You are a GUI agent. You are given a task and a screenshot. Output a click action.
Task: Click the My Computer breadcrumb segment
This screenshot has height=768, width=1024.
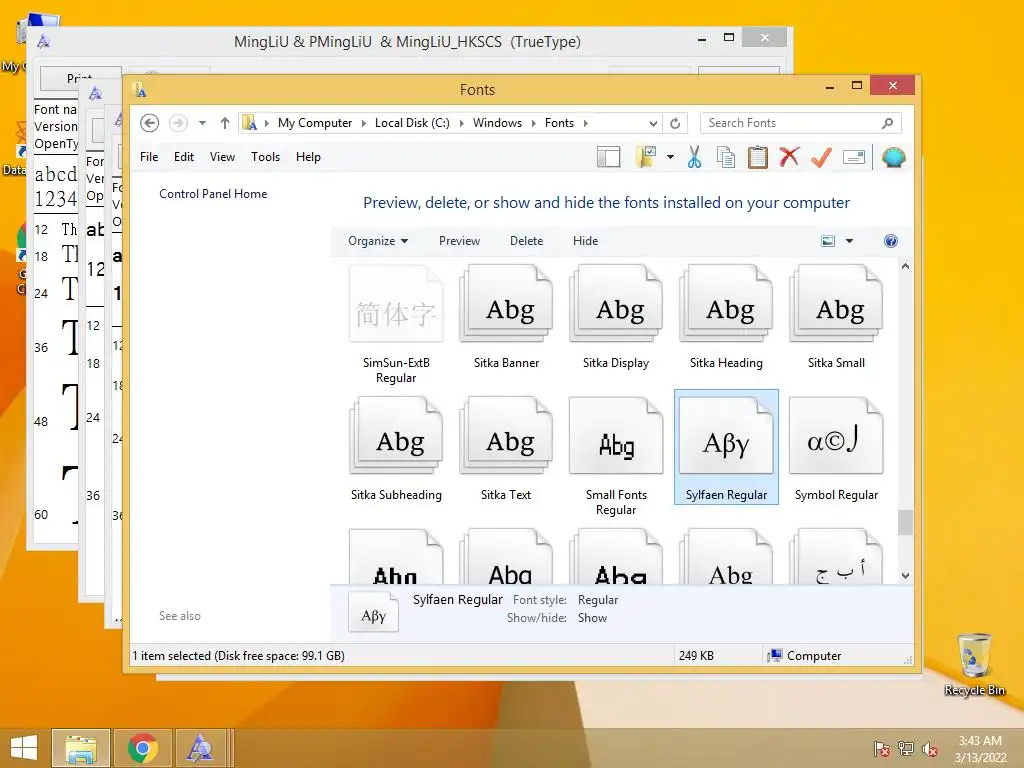(x=315, y=123)
